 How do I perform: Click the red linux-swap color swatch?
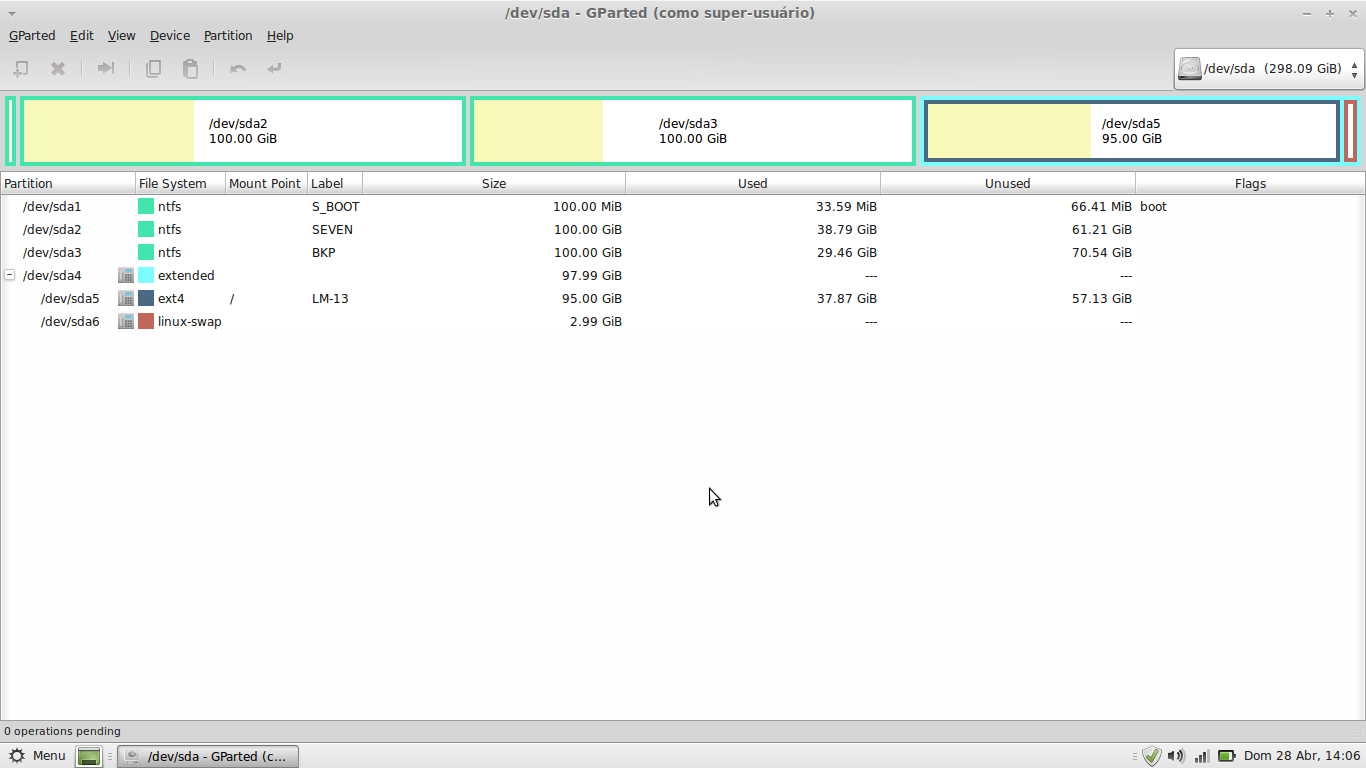point(146,321)
